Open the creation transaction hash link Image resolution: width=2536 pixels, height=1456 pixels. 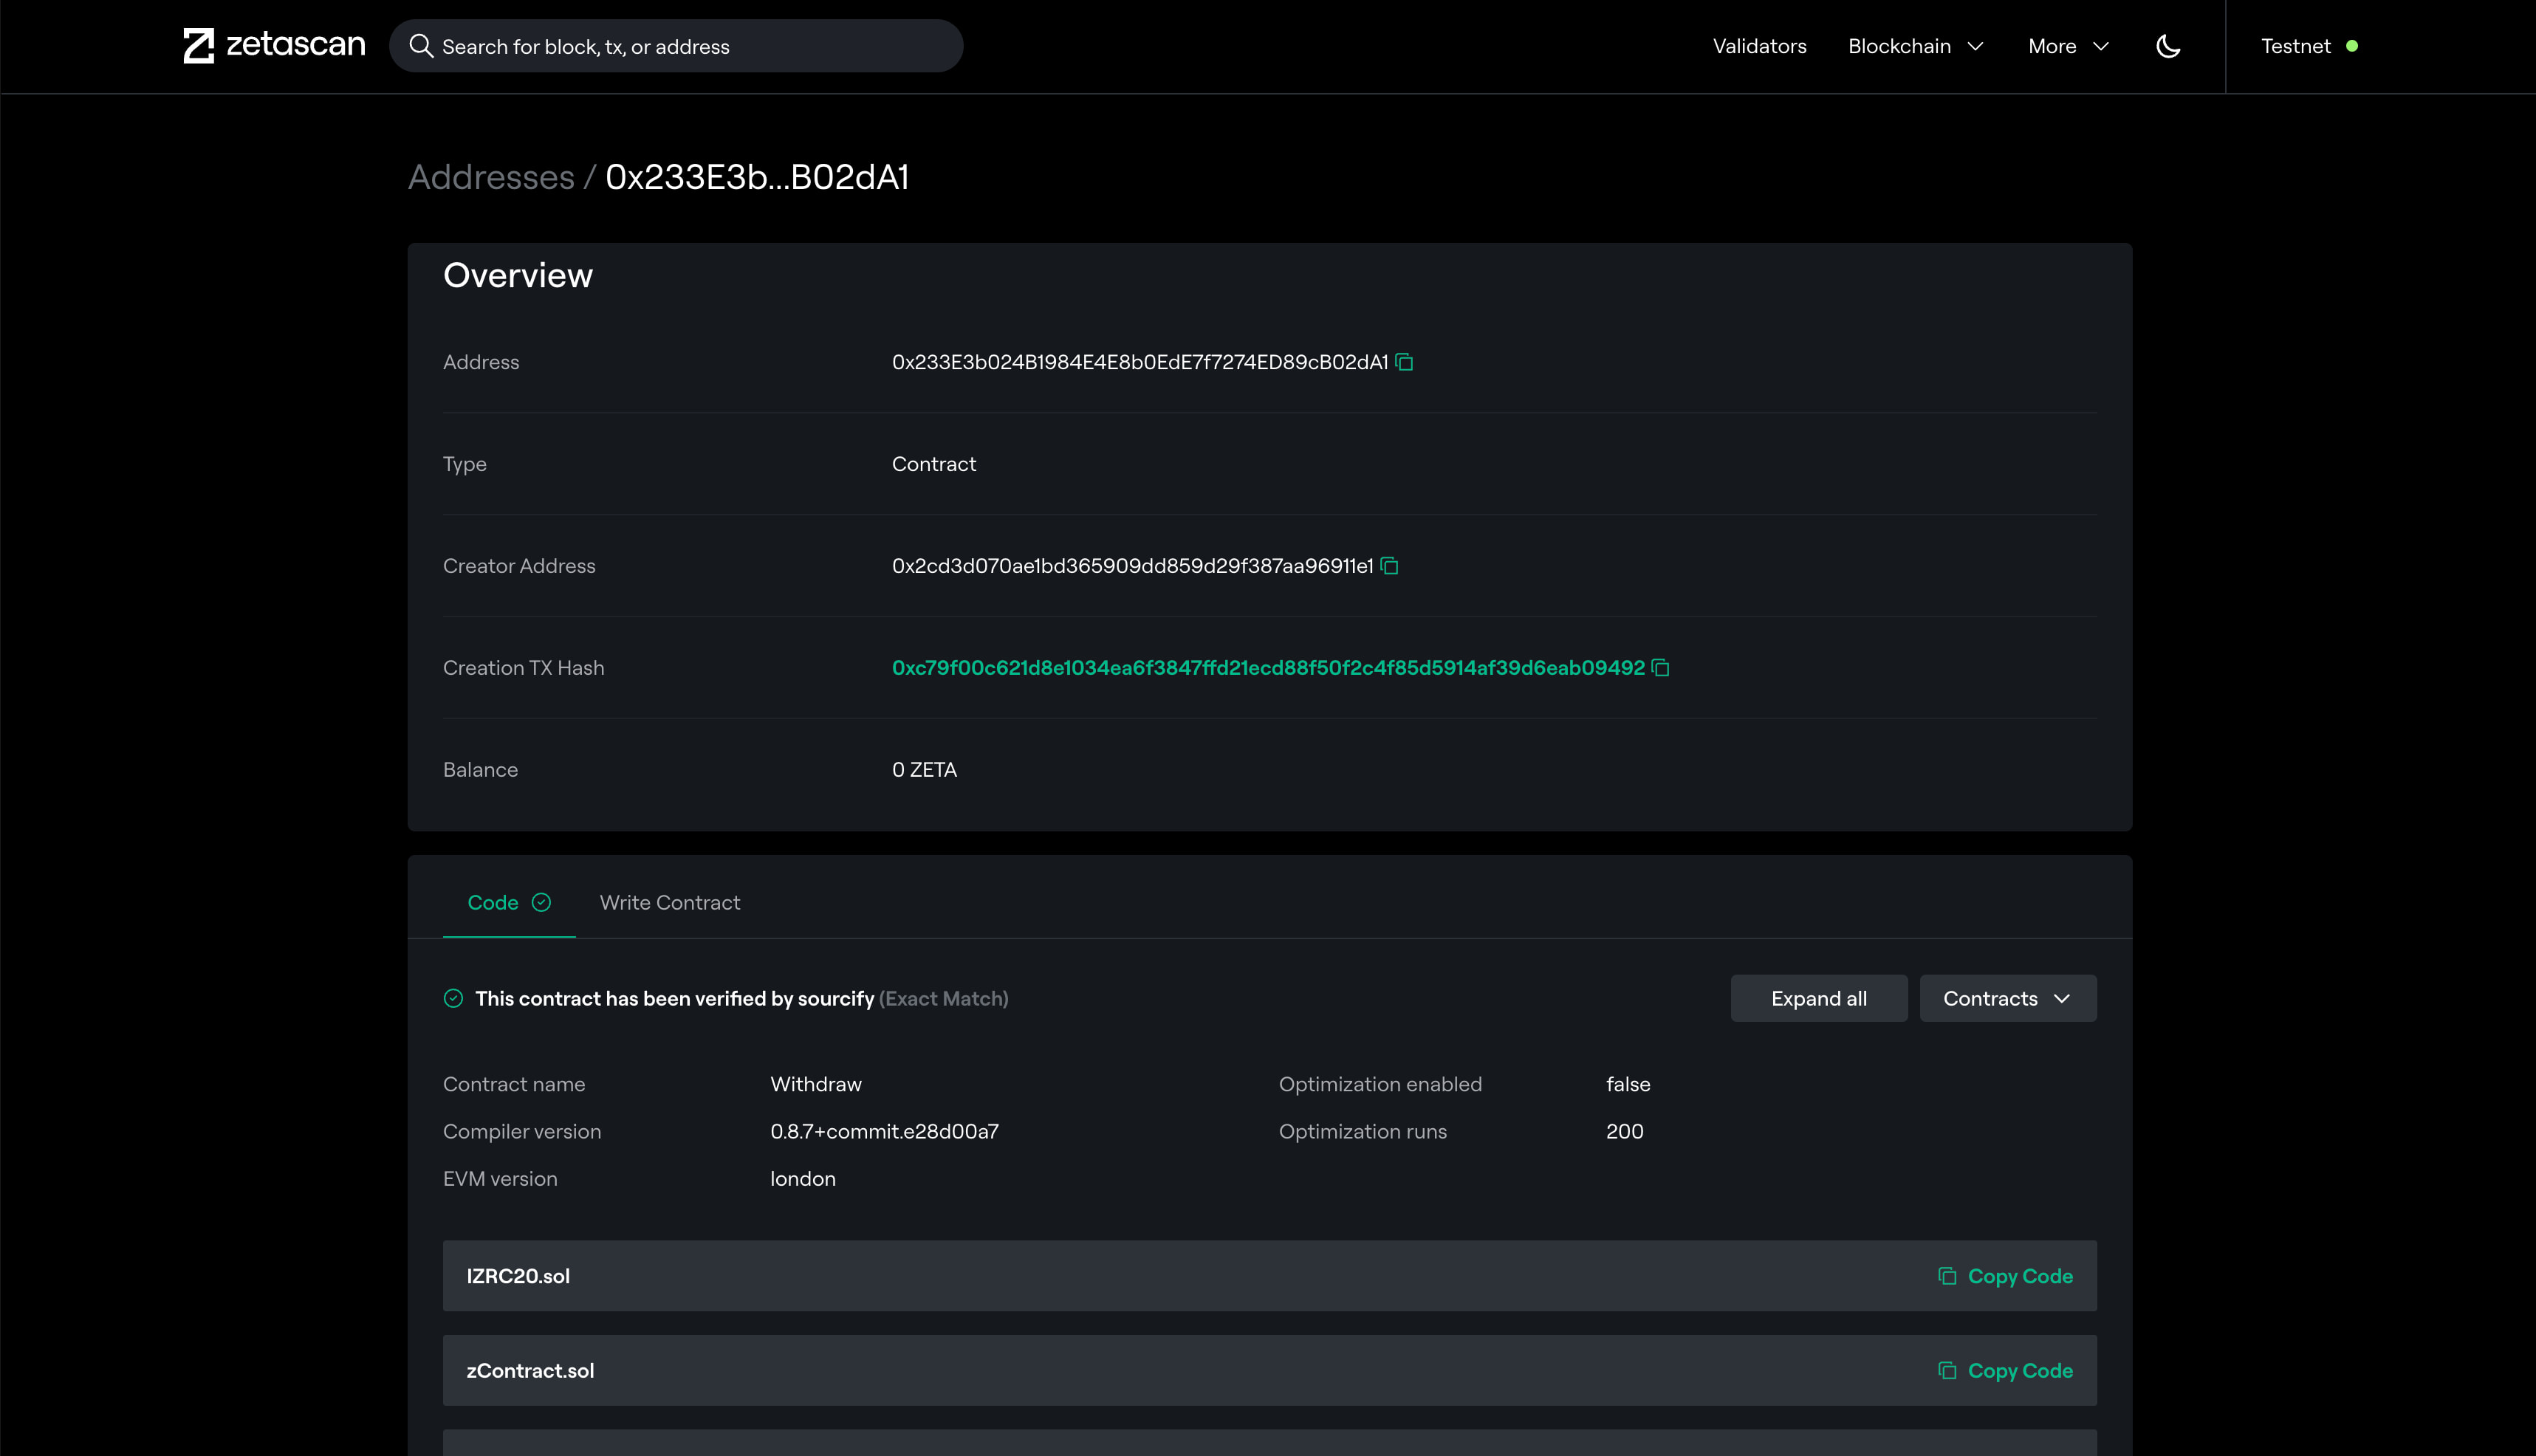[x=1267, y=668]
